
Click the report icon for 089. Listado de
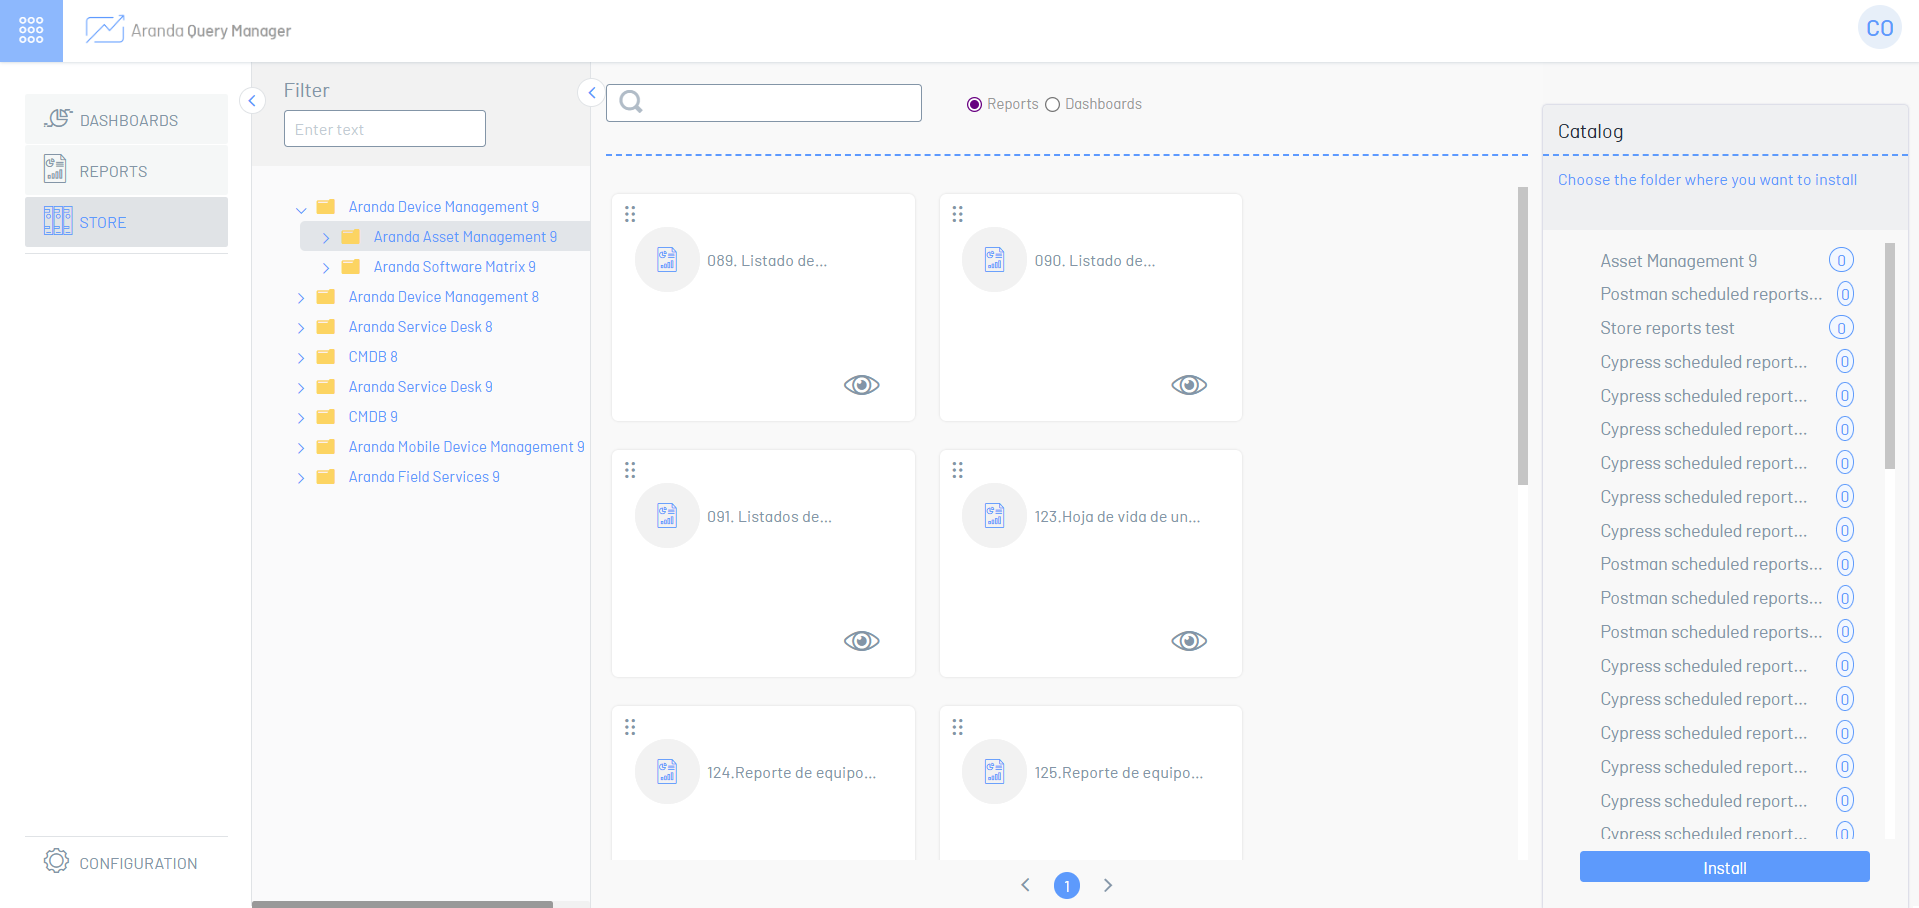[x=667, y=260]
